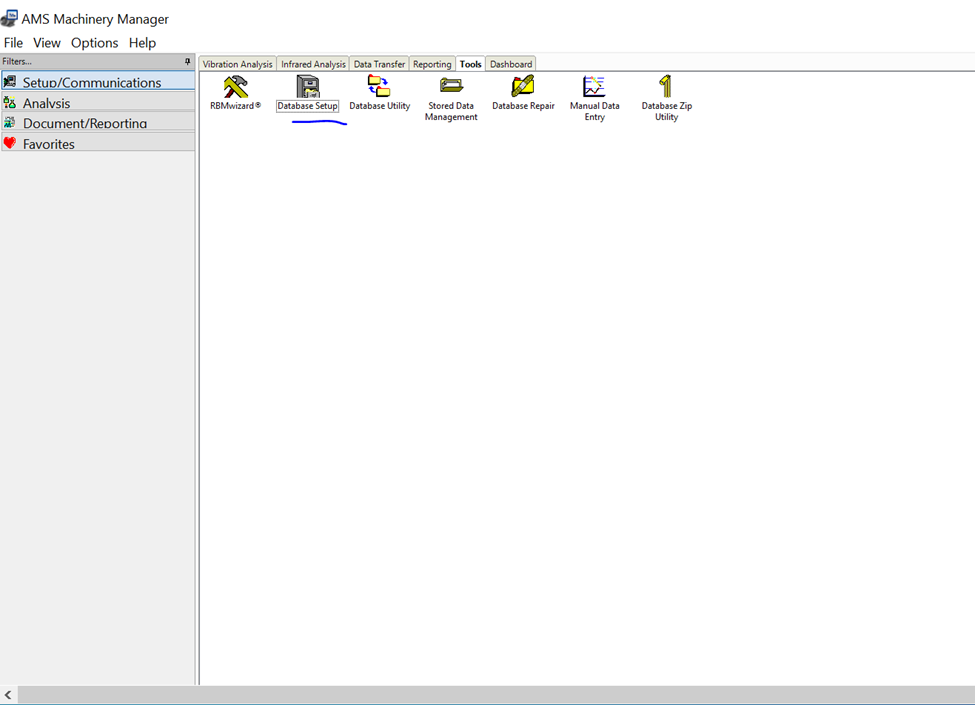Click the horizontal scrollbar left arrow
The height and width of the screenshot is (705, 975).
pyautogui.click(x=9, y=694)
